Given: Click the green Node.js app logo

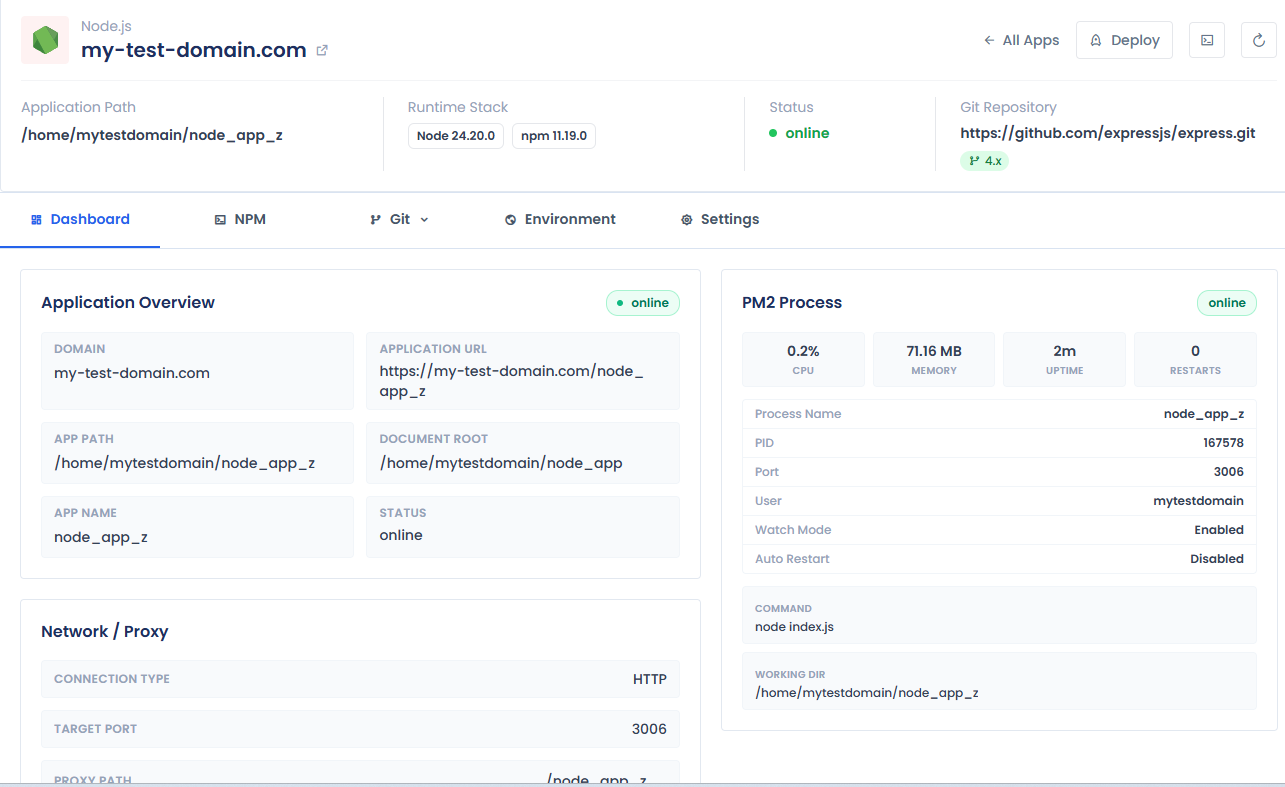Looking at the screenshot, I should 45,40.
